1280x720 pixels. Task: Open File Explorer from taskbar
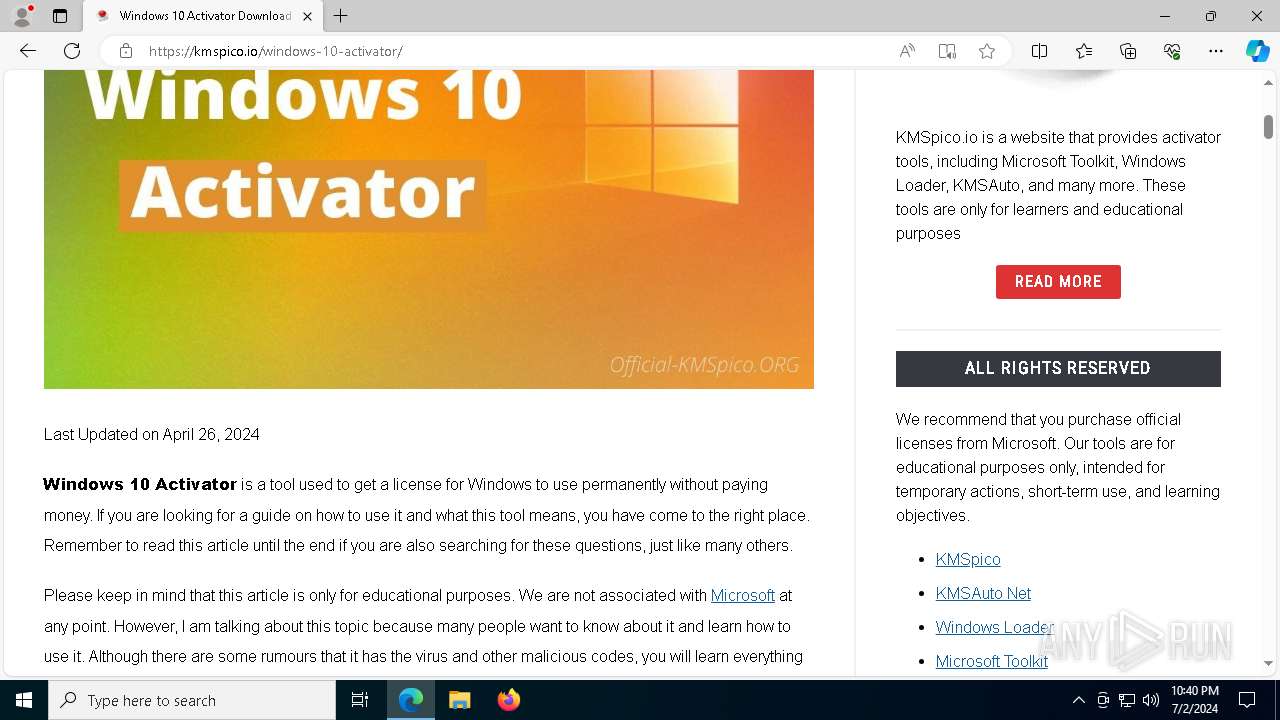459,700
